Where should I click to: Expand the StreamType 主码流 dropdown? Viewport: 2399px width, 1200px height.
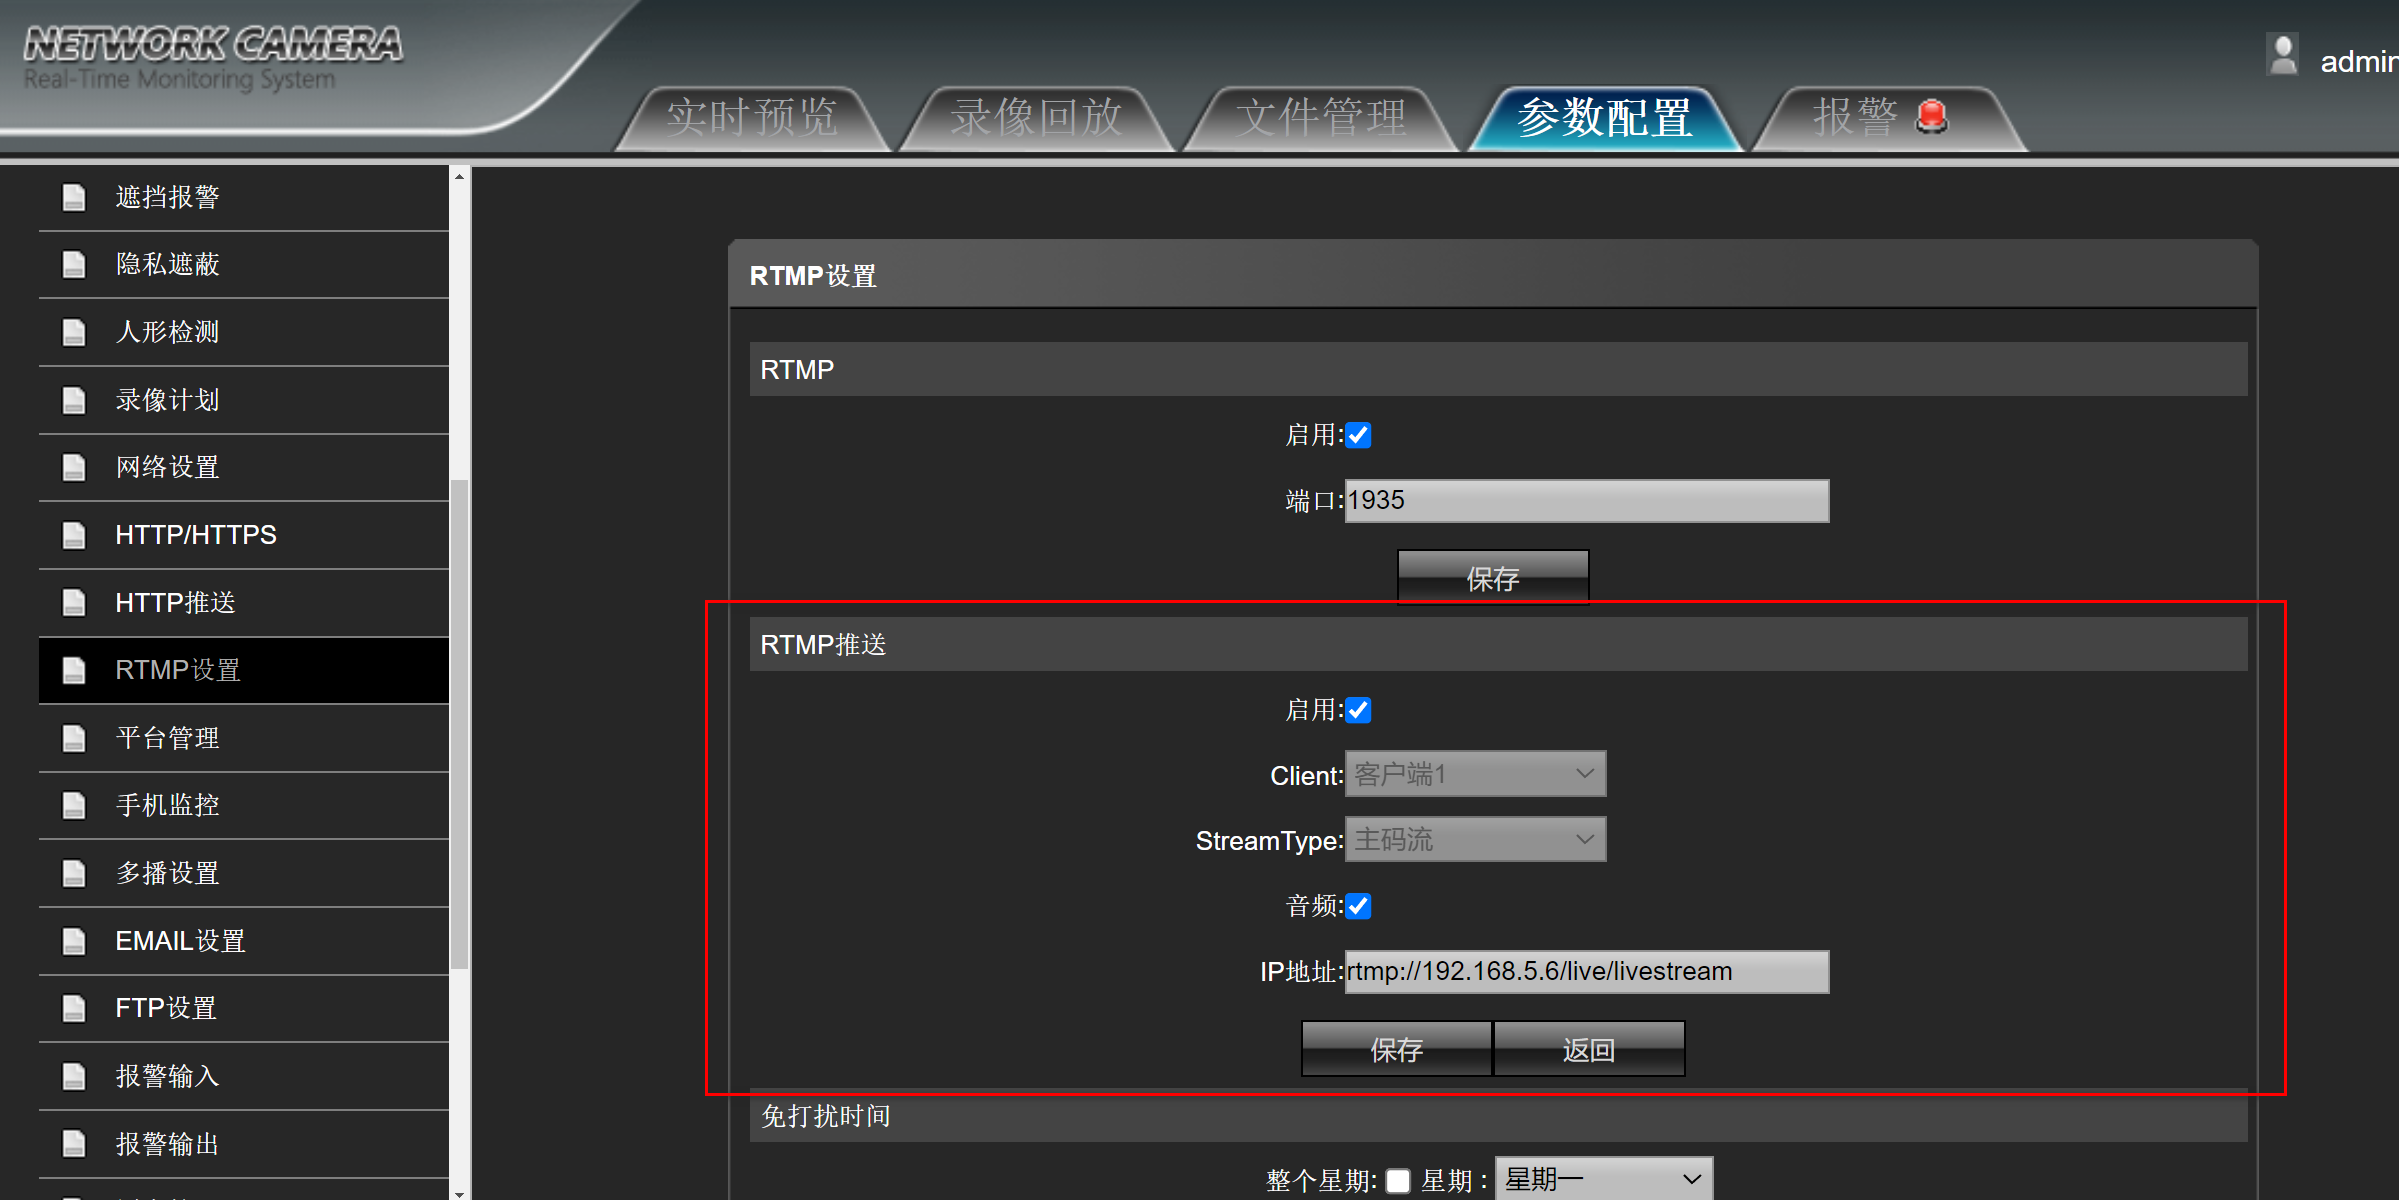[x=1475, y=840]
